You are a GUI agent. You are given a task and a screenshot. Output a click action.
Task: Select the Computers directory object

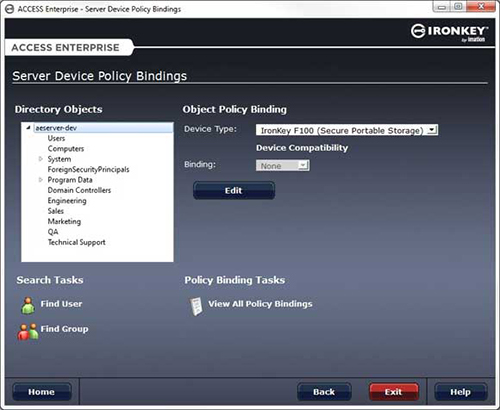[66, 149]
